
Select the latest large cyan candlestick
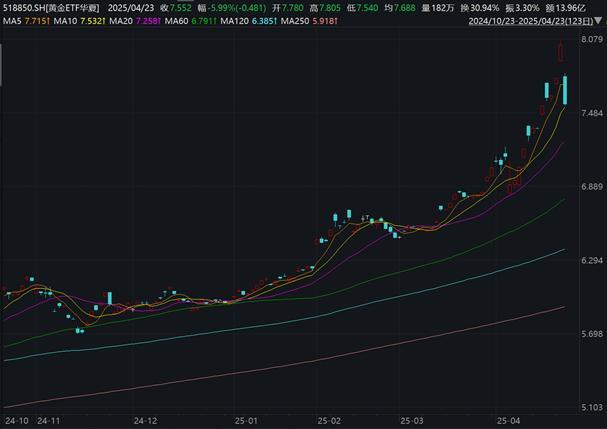565,90
